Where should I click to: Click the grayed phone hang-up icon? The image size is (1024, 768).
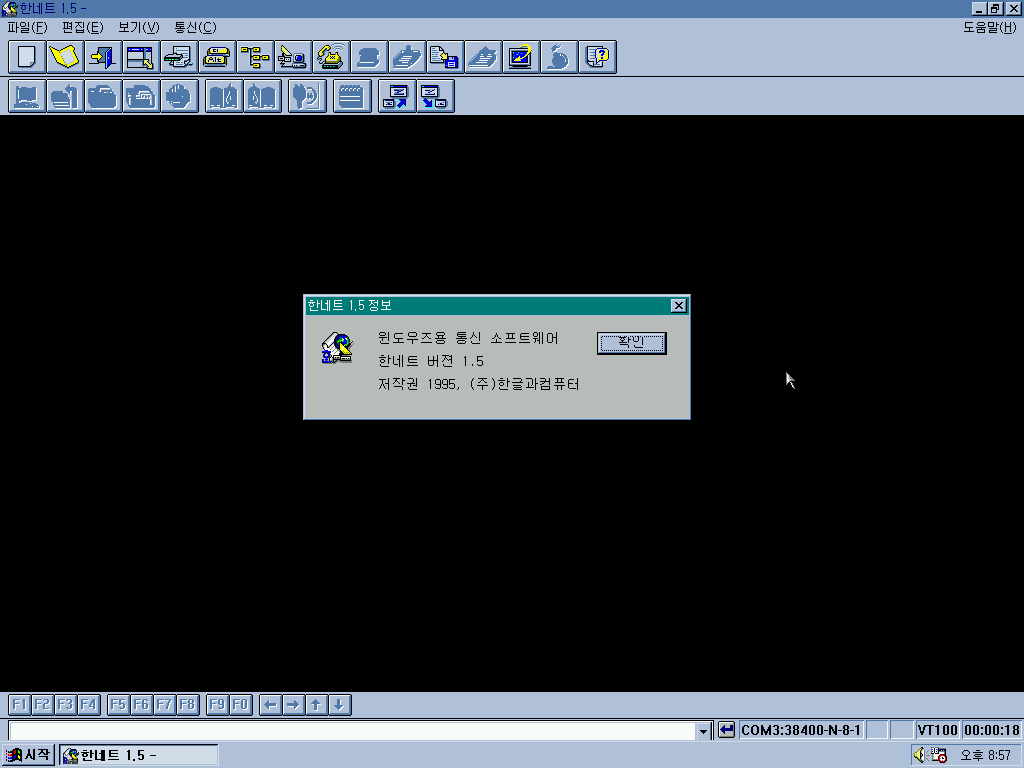tap(369, 57)
